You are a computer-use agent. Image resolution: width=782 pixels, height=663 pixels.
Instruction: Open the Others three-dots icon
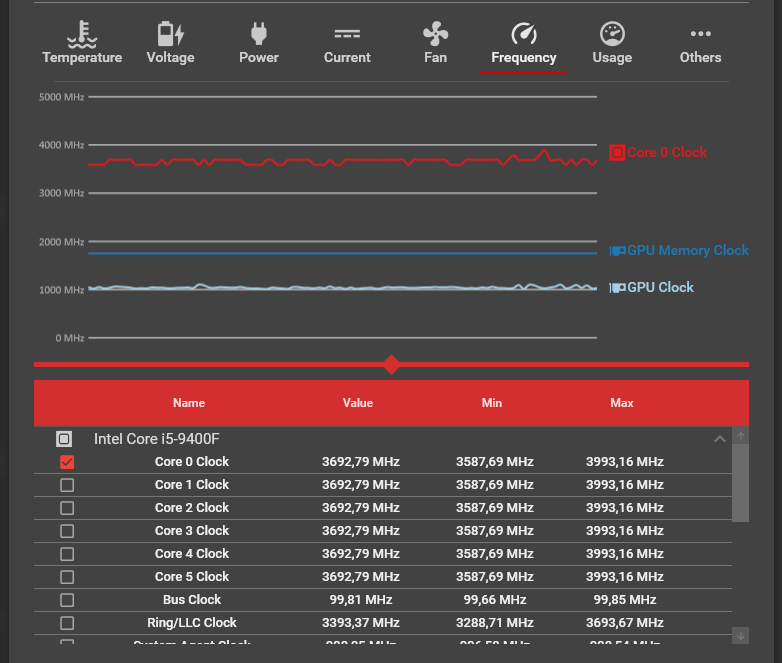pyautogui.click(x=700, y=34)
